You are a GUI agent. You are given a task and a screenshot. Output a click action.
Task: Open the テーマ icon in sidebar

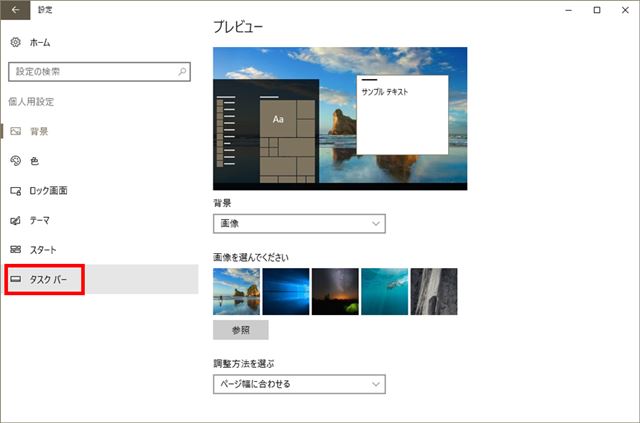[x=16, y=220]
